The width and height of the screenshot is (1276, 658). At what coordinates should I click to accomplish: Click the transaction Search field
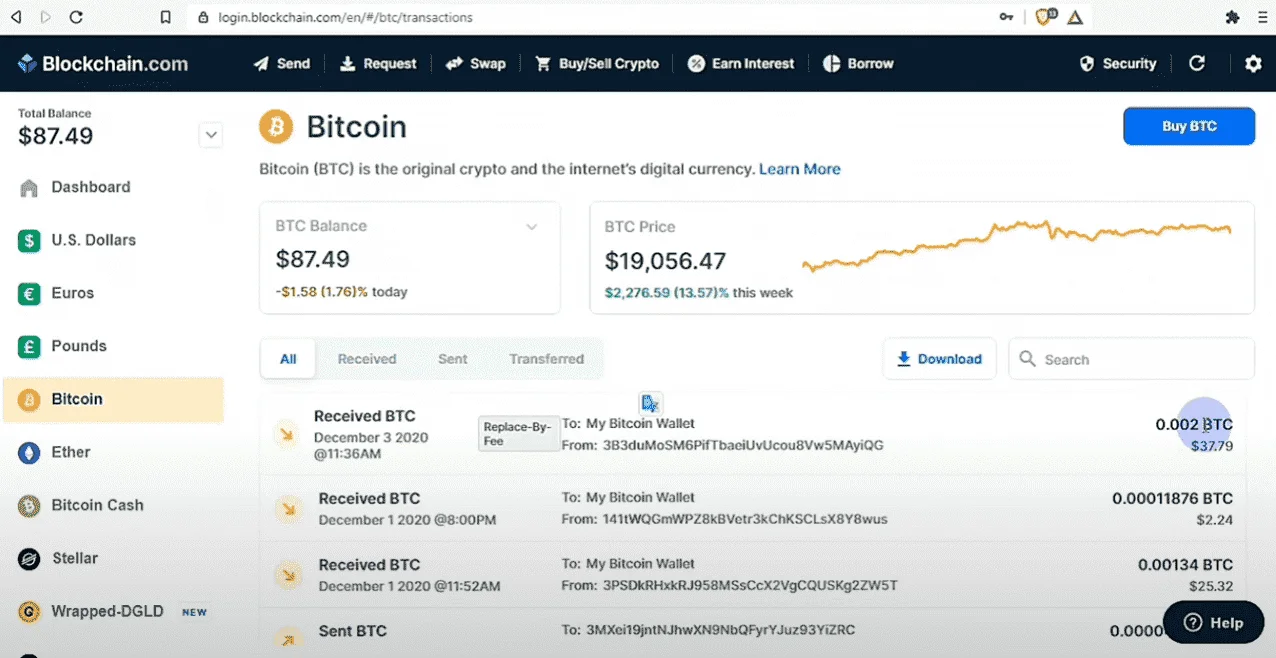1131,359
